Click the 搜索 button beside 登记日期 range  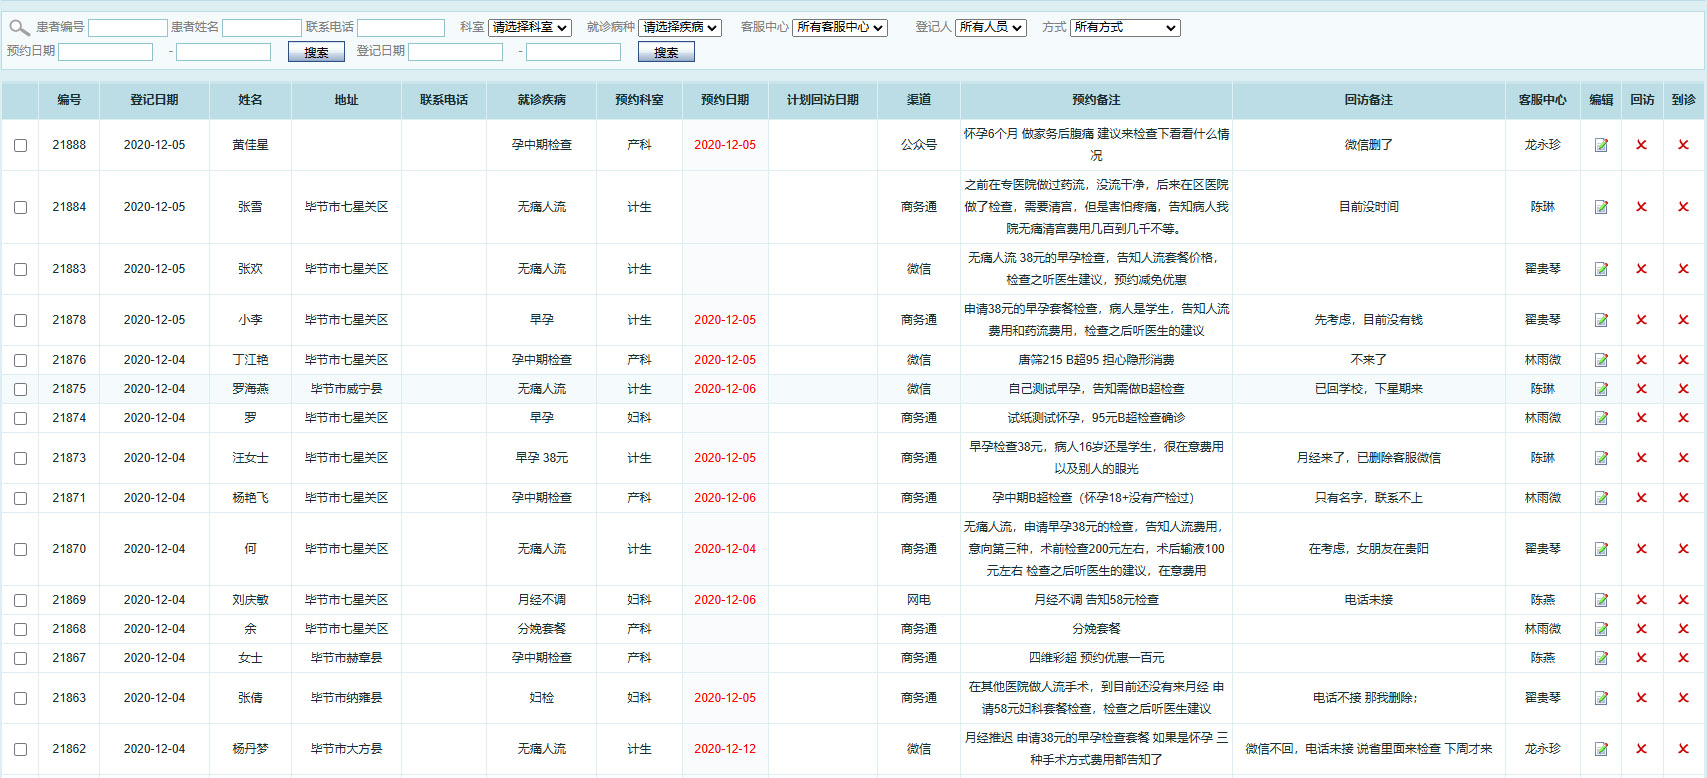666,52
